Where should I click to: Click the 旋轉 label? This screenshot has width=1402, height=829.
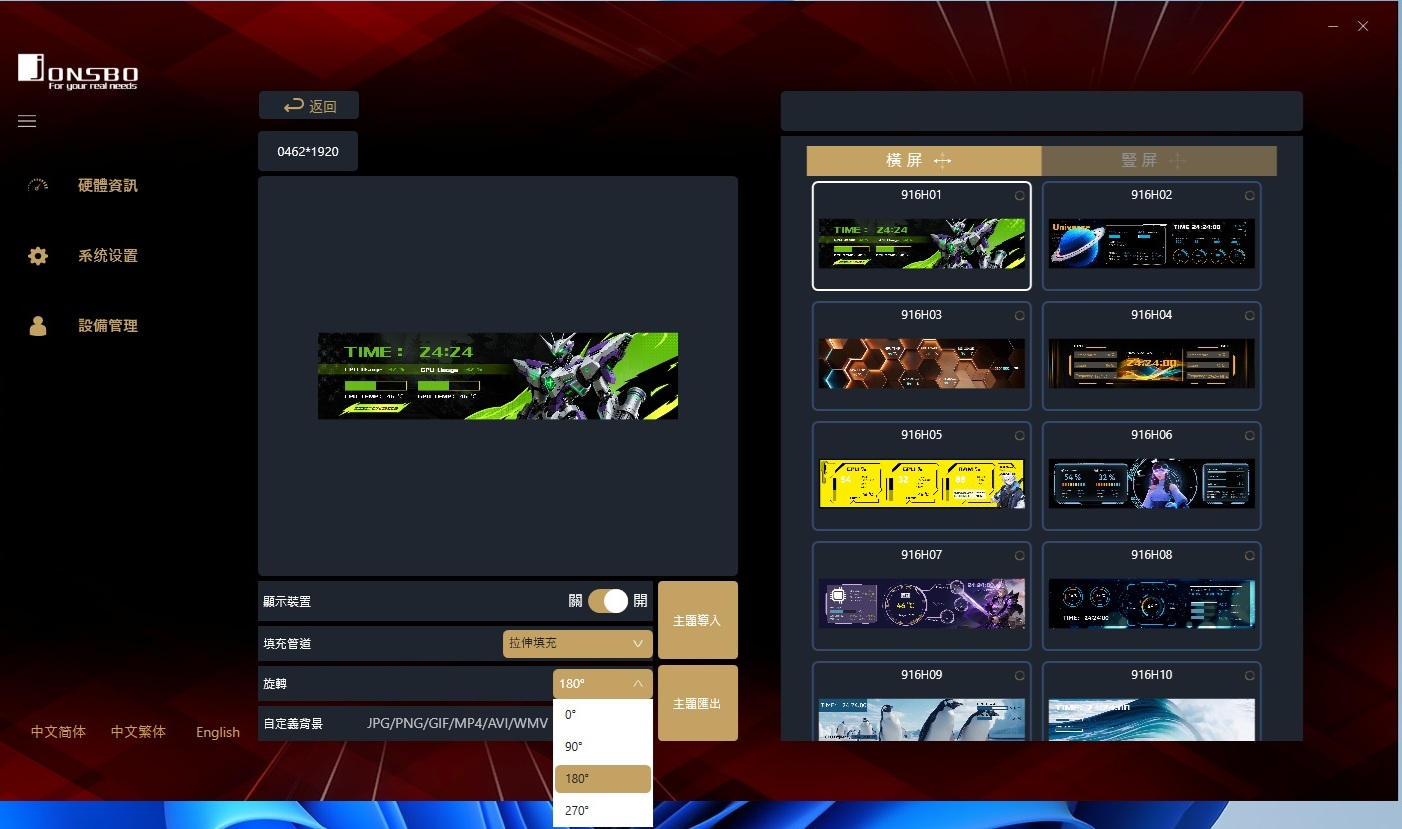tap(275, 684)
